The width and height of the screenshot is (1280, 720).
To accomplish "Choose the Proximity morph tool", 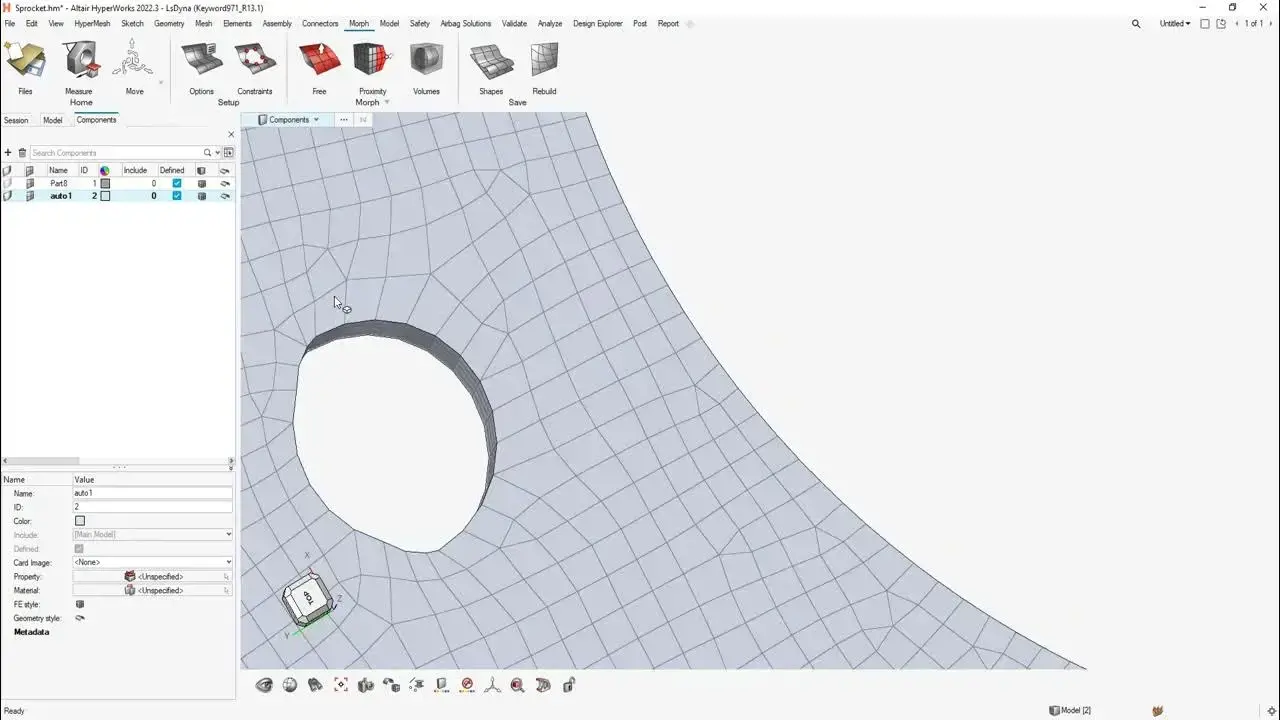I will 373,66.
